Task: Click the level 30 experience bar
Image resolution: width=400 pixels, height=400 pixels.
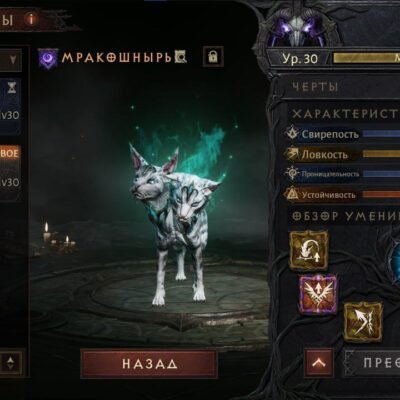Action: 367,58
